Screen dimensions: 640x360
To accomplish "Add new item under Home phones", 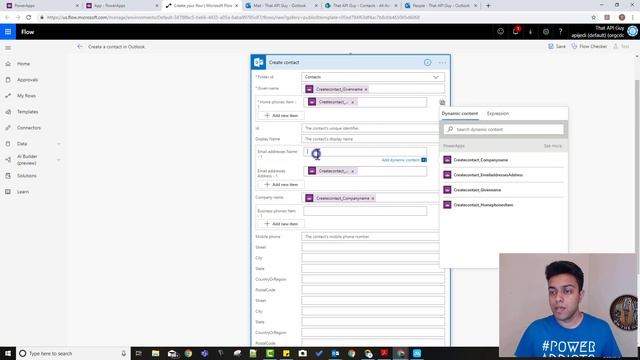I will tap(281, 116).
